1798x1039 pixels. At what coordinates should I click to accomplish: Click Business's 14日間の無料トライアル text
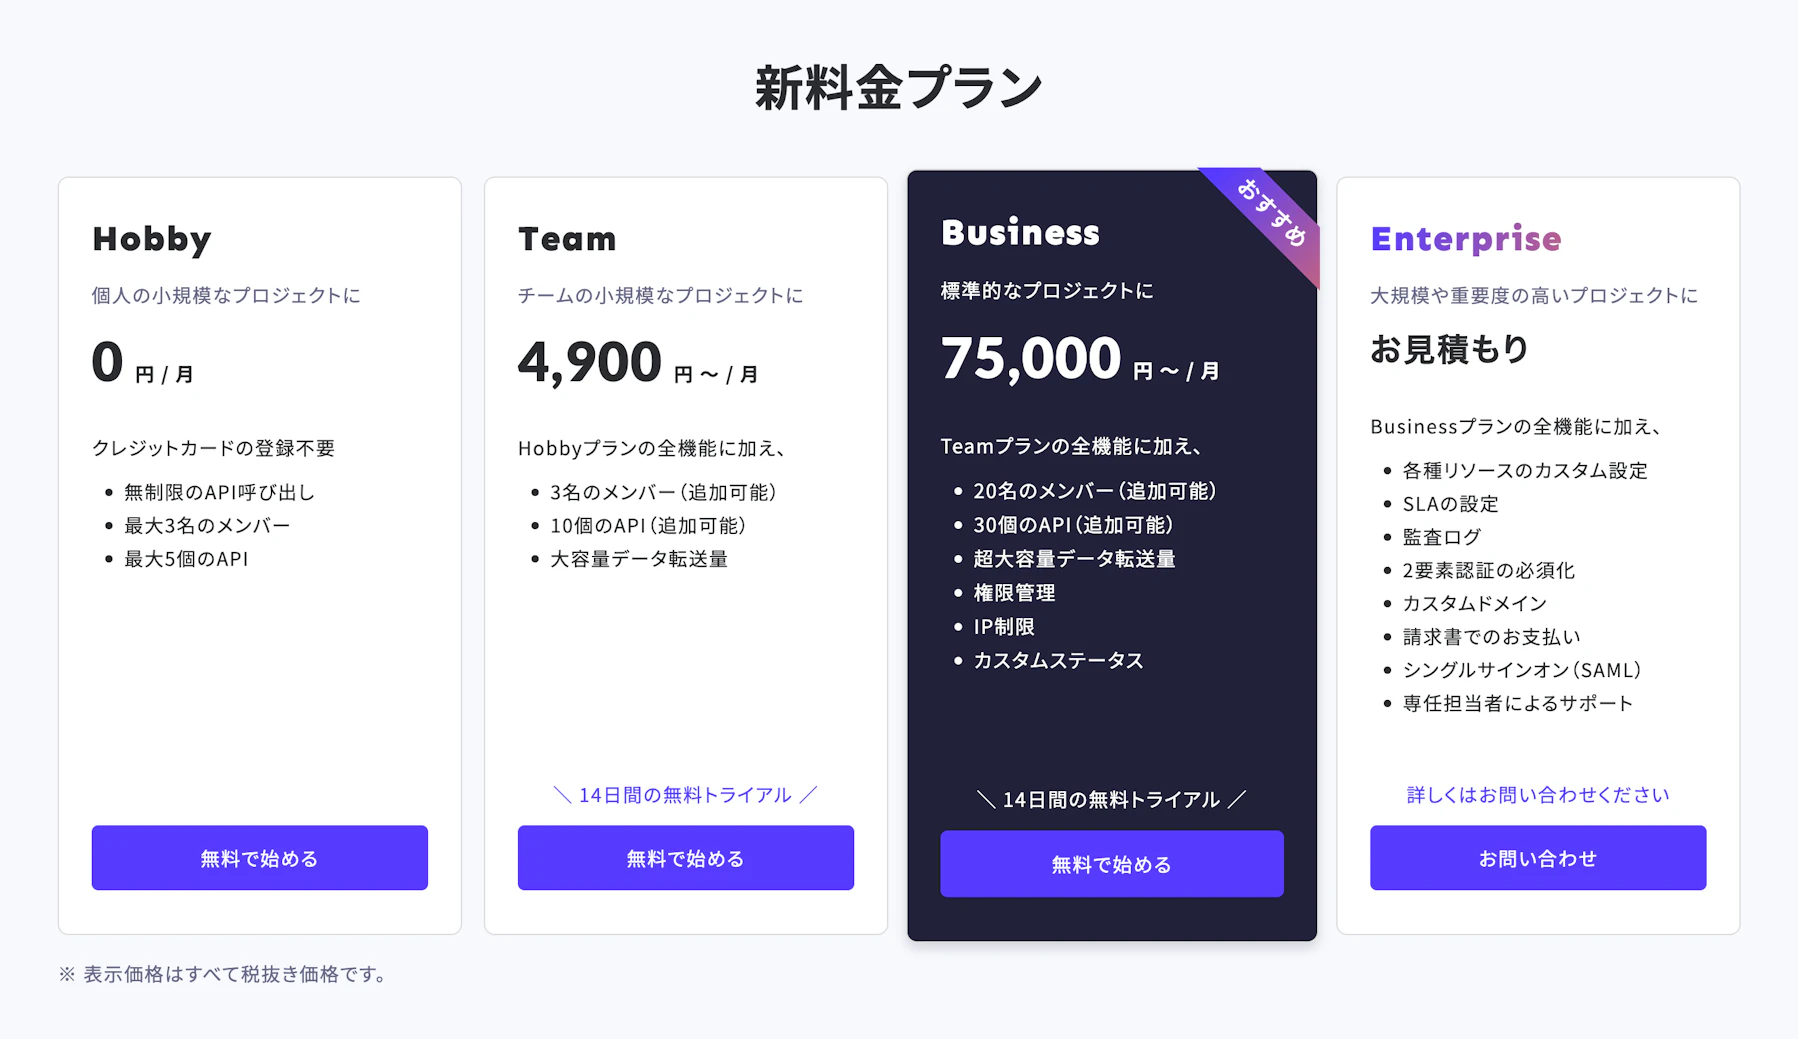(1112, 800)
